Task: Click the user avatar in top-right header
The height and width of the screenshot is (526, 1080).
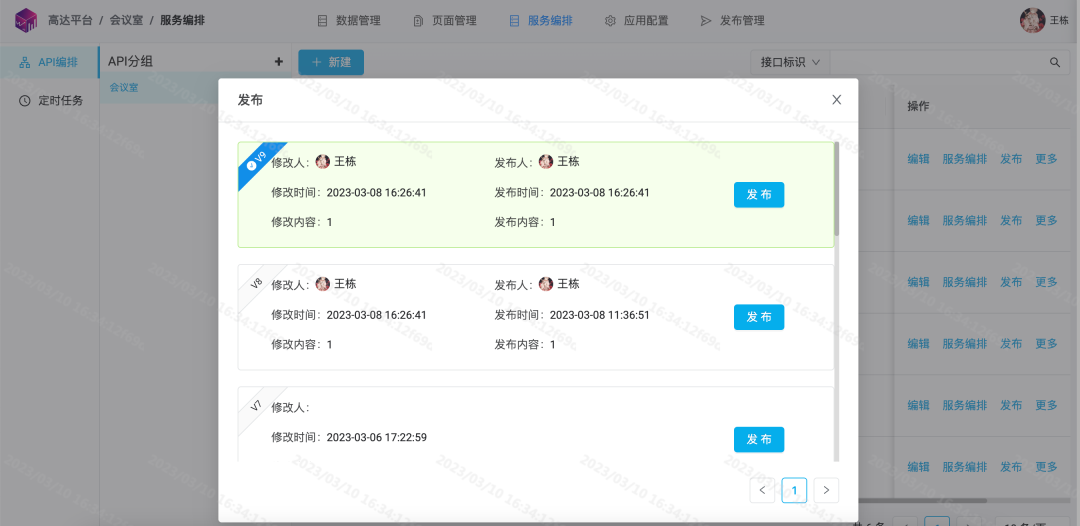Action: (x=1032, y=21)
